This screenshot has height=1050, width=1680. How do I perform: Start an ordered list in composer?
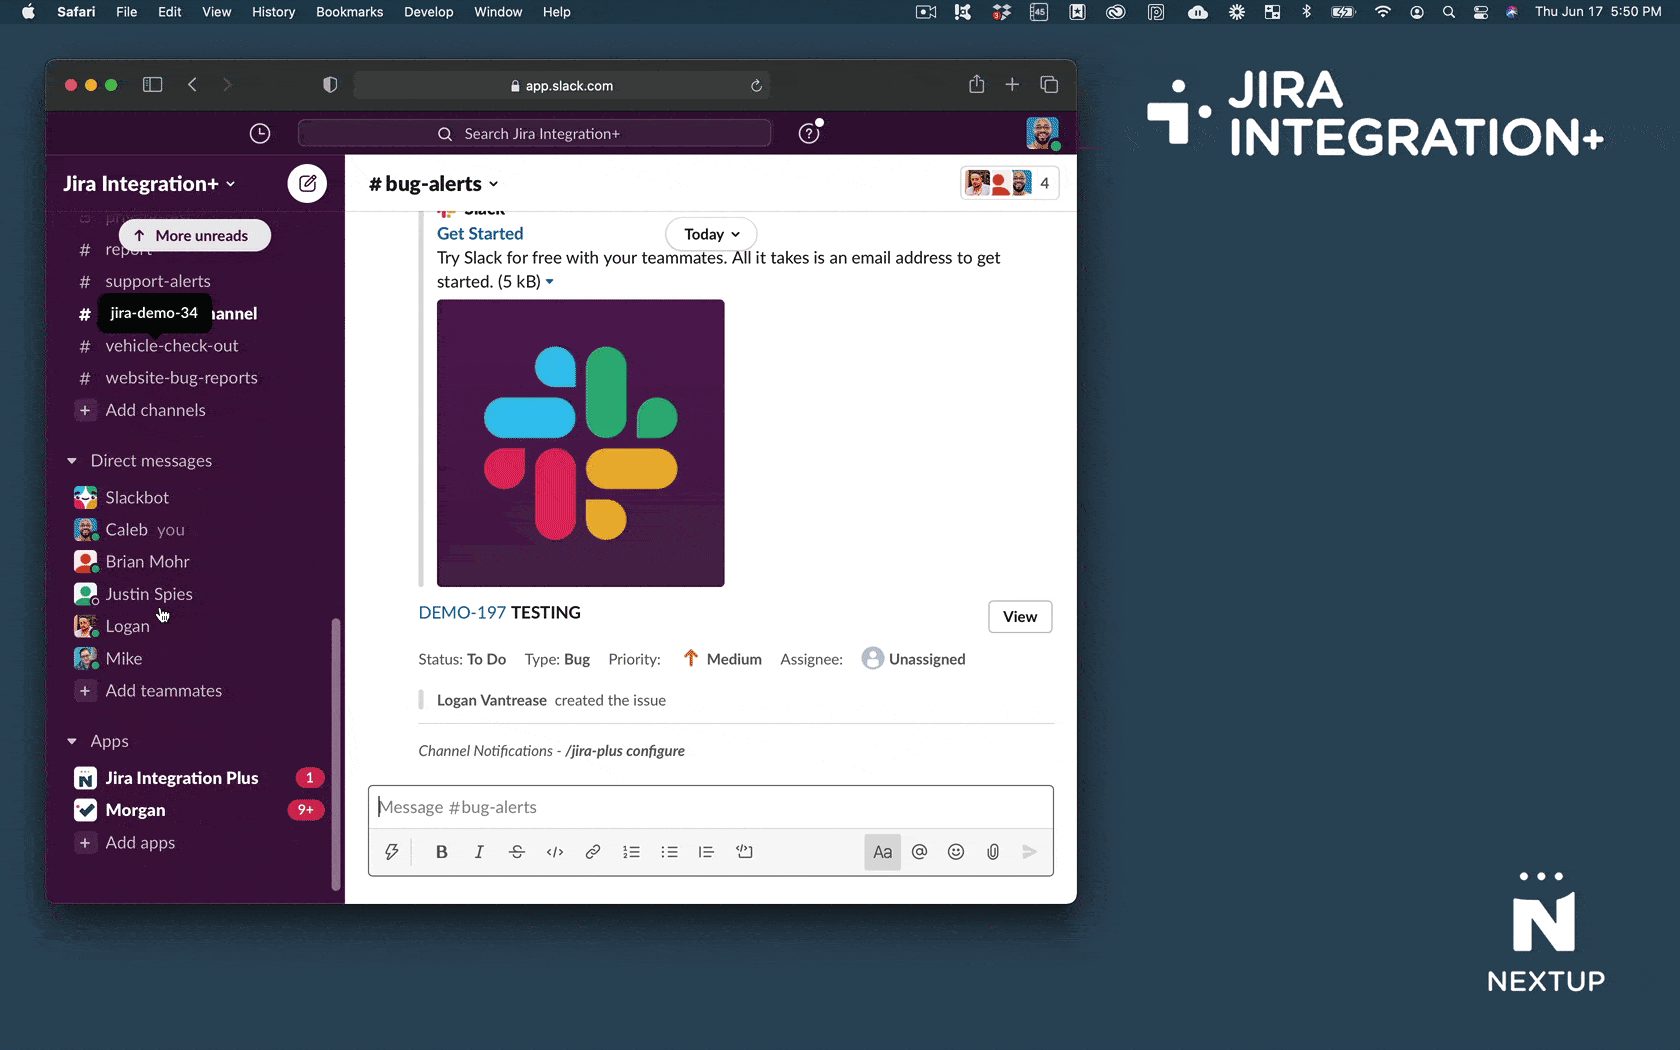click(631, 852)
